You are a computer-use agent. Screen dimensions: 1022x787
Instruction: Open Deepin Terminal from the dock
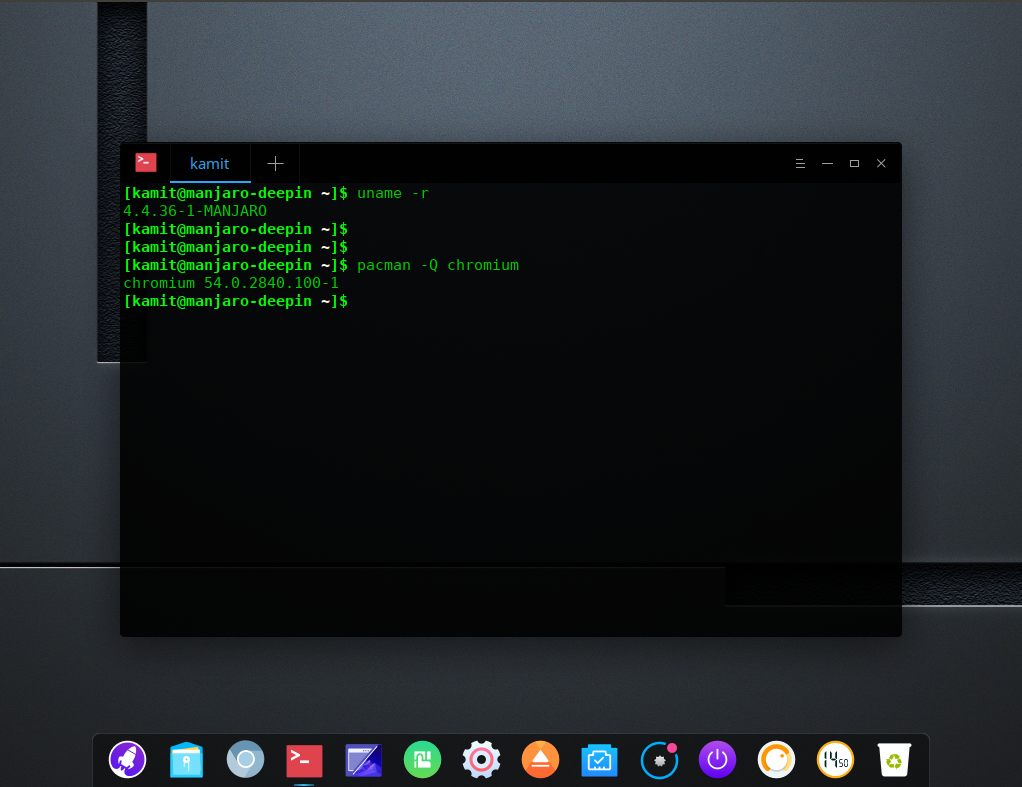(x=304, y=760)
